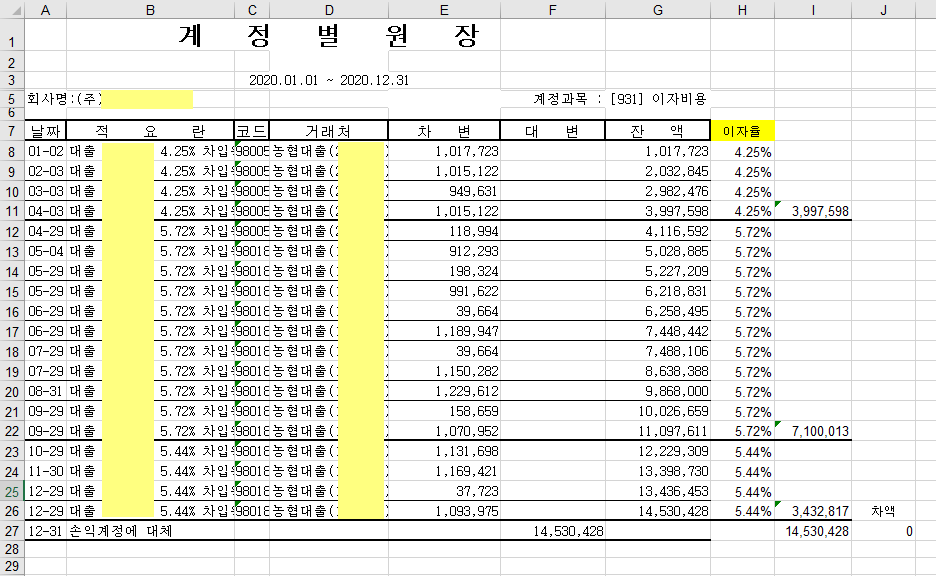Click the balance cell 7,488,106
This screenshot has width=936, height=576.
[658, 352]
